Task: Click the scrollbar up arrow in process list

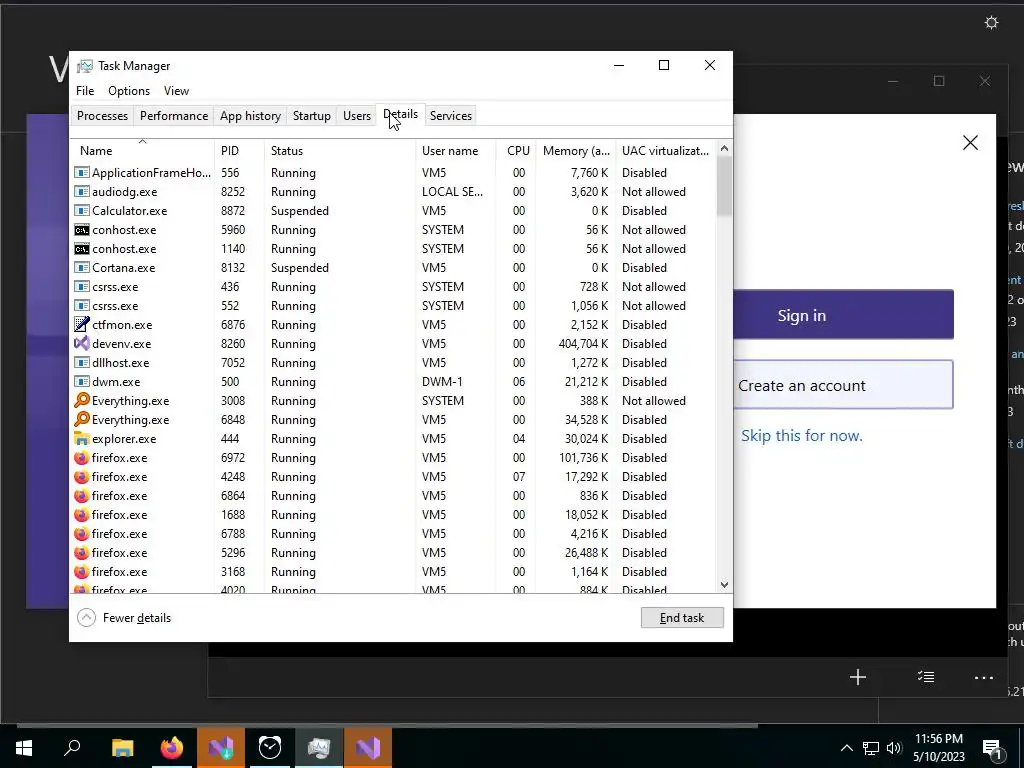Action: click(x=724, y=149)
